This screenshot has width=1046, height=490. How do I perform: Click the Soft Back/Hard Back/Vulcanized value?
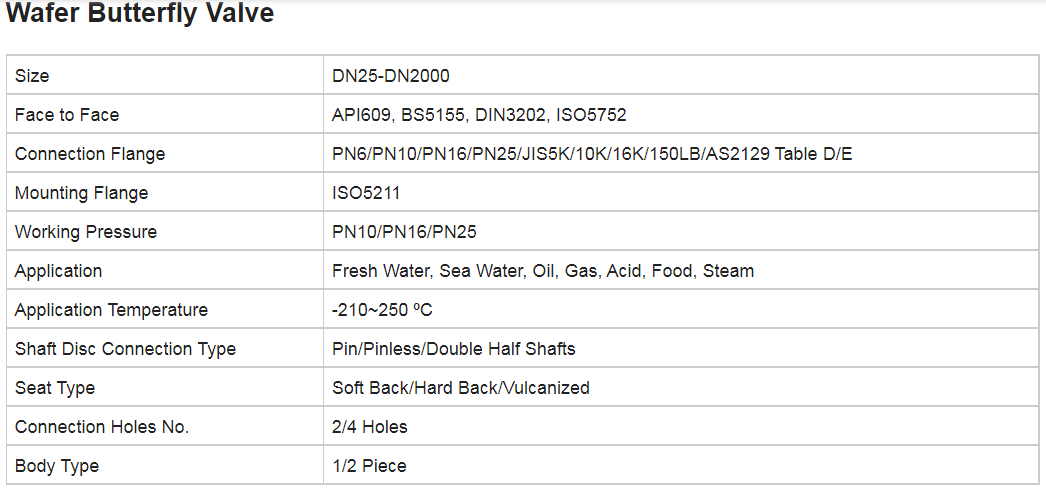click(461, 388)
